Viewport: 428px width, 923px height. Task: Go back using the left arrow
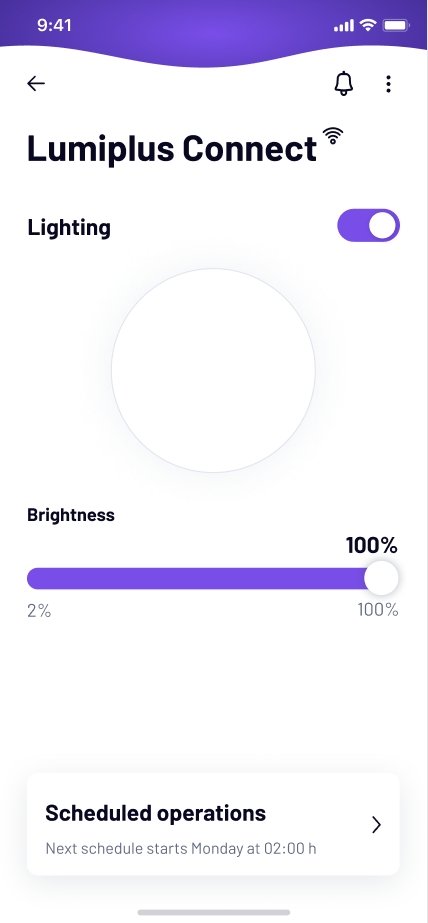(x=36, y=84)
